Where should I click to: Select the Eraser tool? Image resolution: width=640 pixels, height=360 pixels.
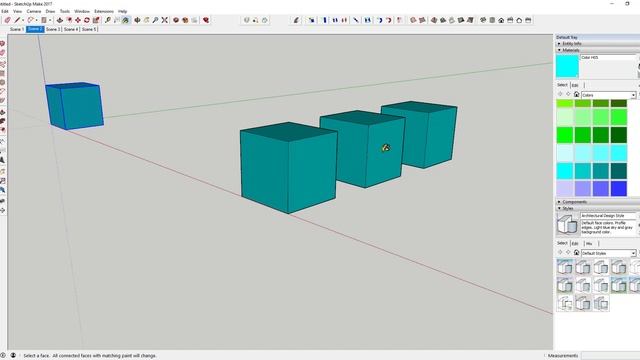click(7, 20)
